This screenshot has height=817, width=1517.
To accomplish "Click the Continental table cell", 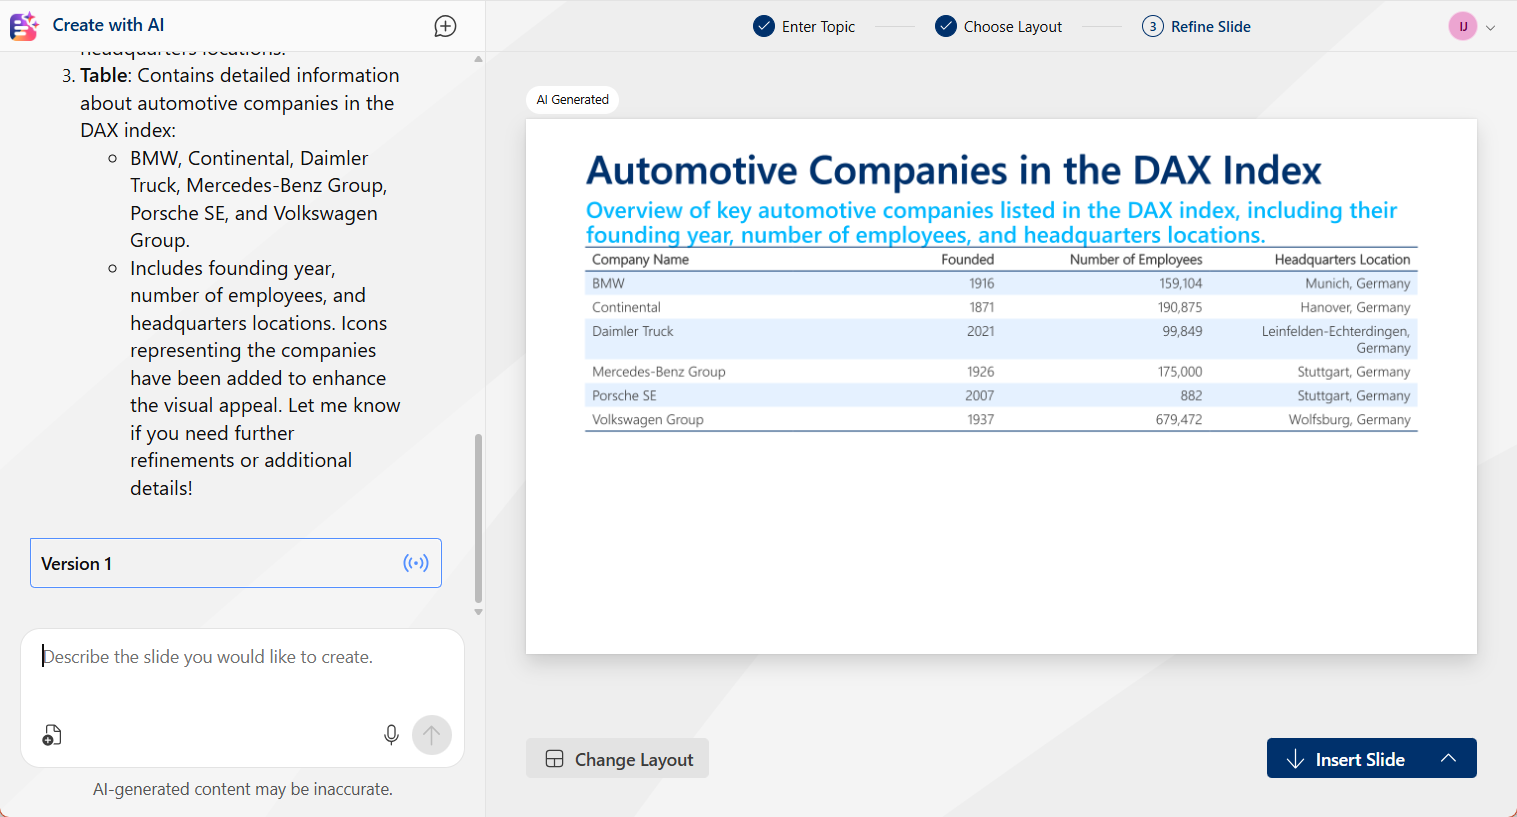I will click(x=626, y=307).
